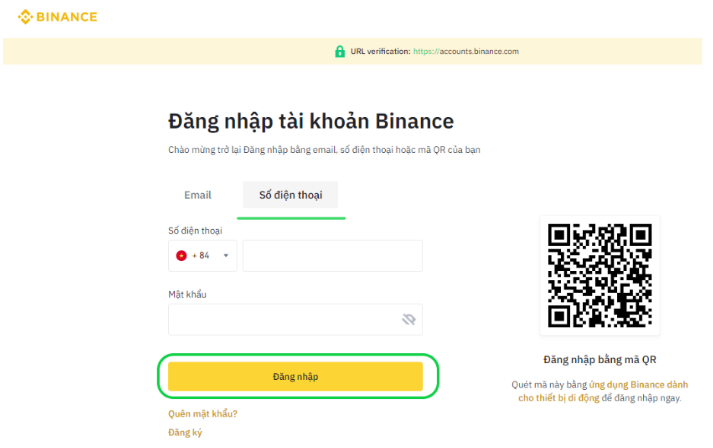Select the Số điện thoại tab

tap(291, 195)
